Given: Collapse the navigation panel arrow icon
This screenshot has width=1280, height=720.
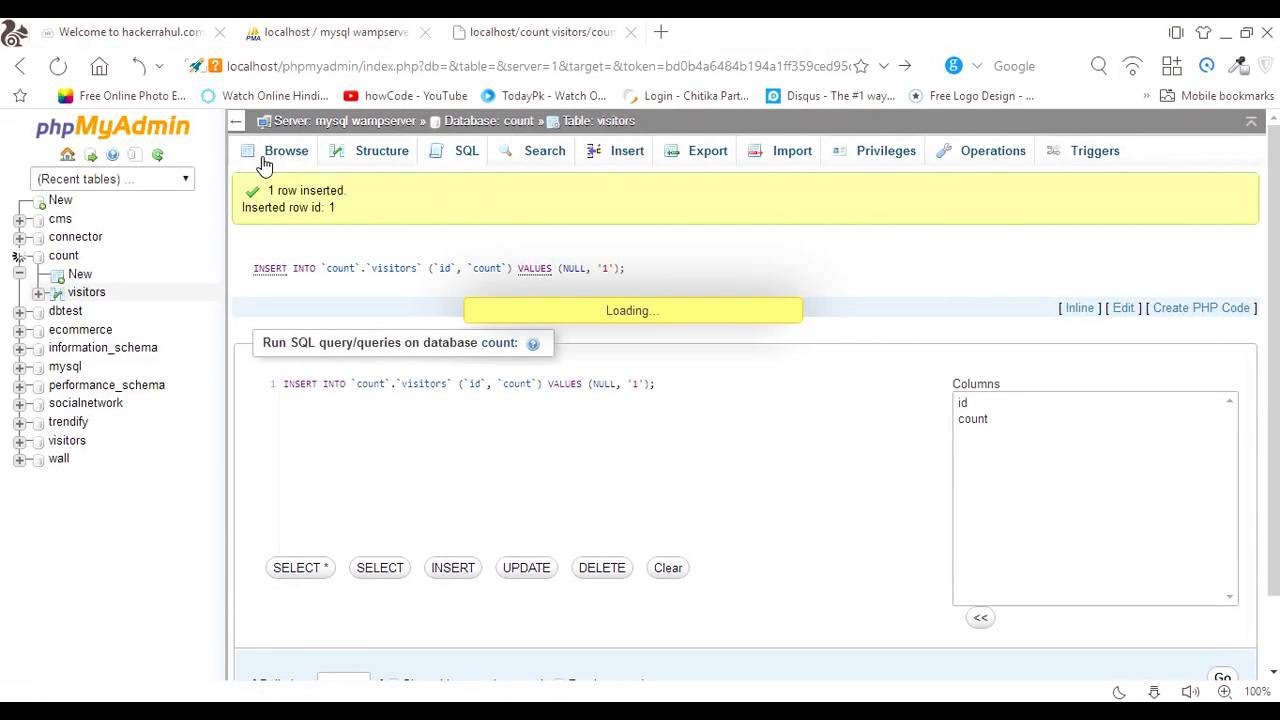Looking at the screenshot, I should point(235,121).
